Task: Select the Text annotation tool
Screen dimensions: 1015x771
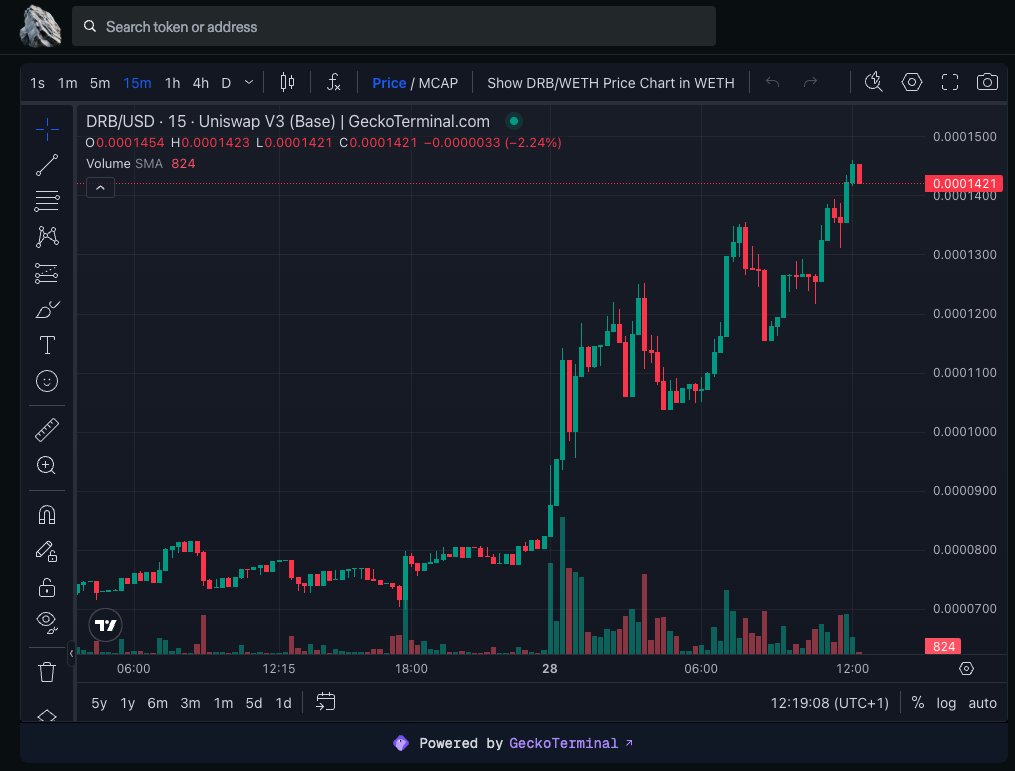Action: point(47,345)
